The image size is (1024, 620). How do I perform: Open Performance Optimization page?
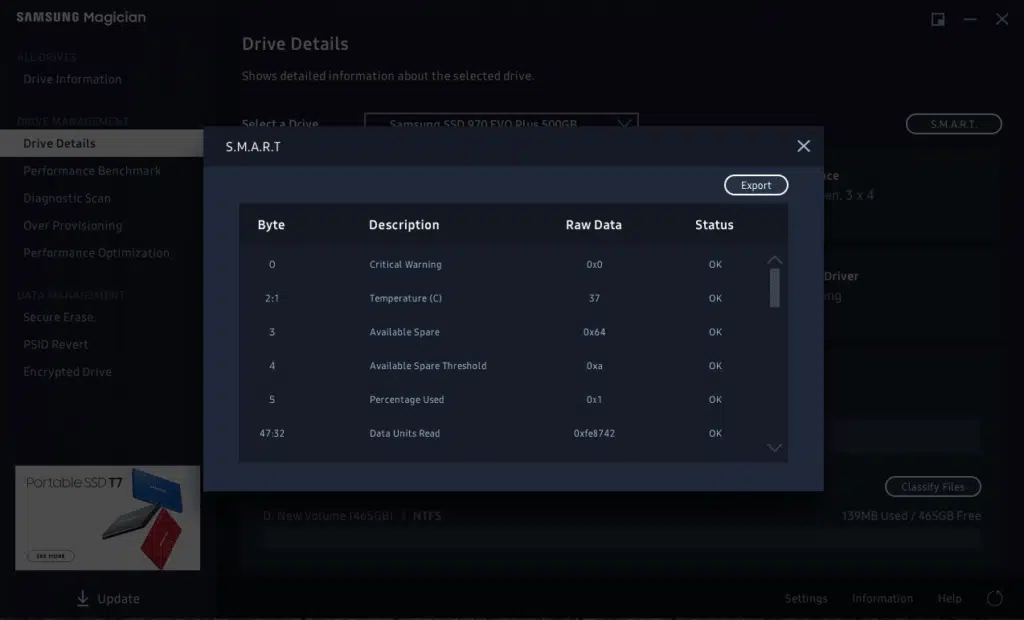(96, 253)
